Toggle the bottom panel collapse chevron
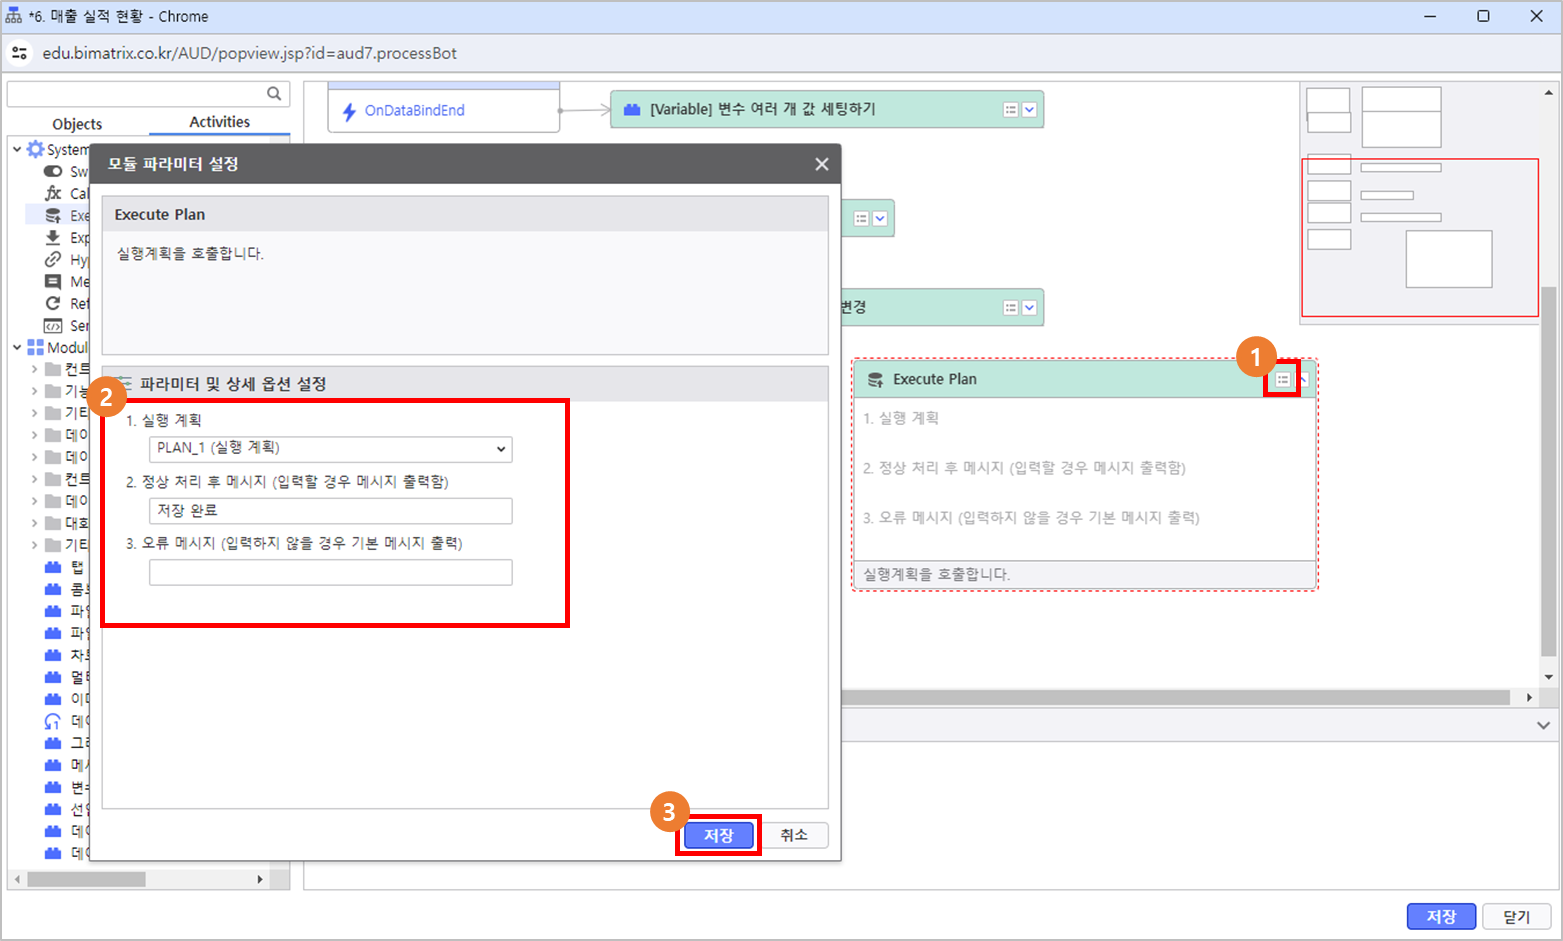The image size is (1563, 941). tap(1543, 725)
